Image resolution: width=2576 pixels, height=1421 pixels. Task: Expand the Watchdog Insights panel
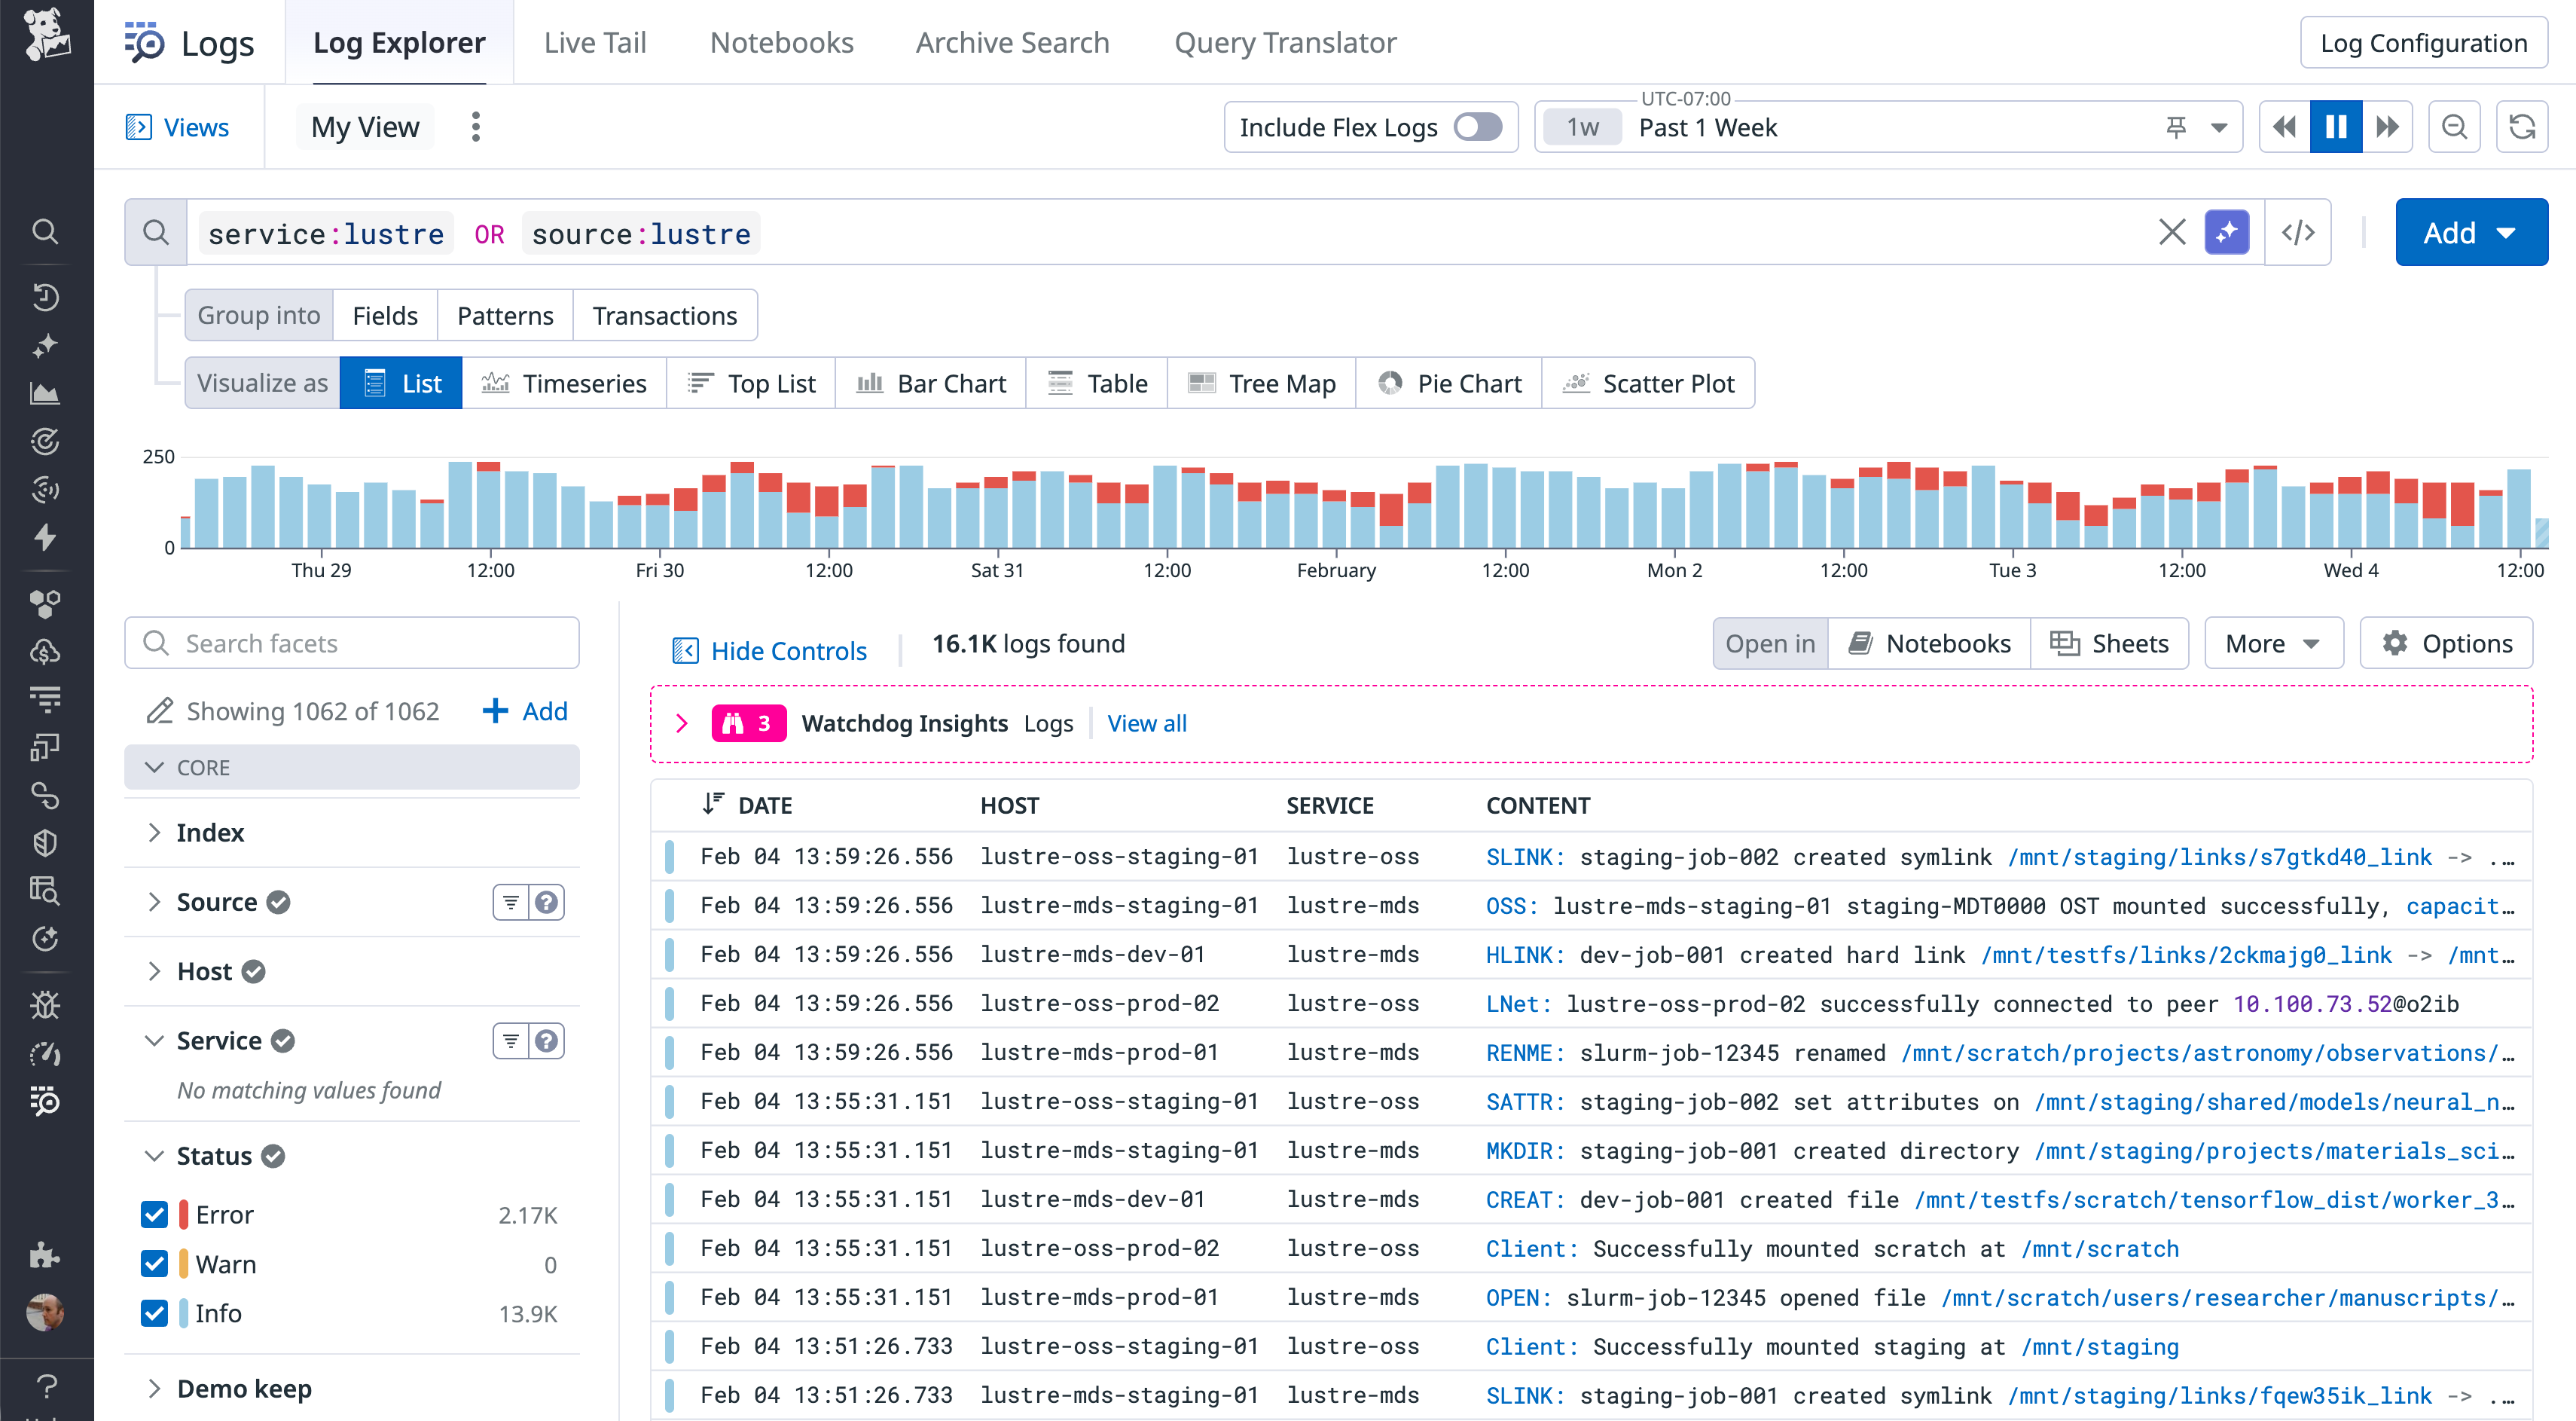tap(683, 723)
